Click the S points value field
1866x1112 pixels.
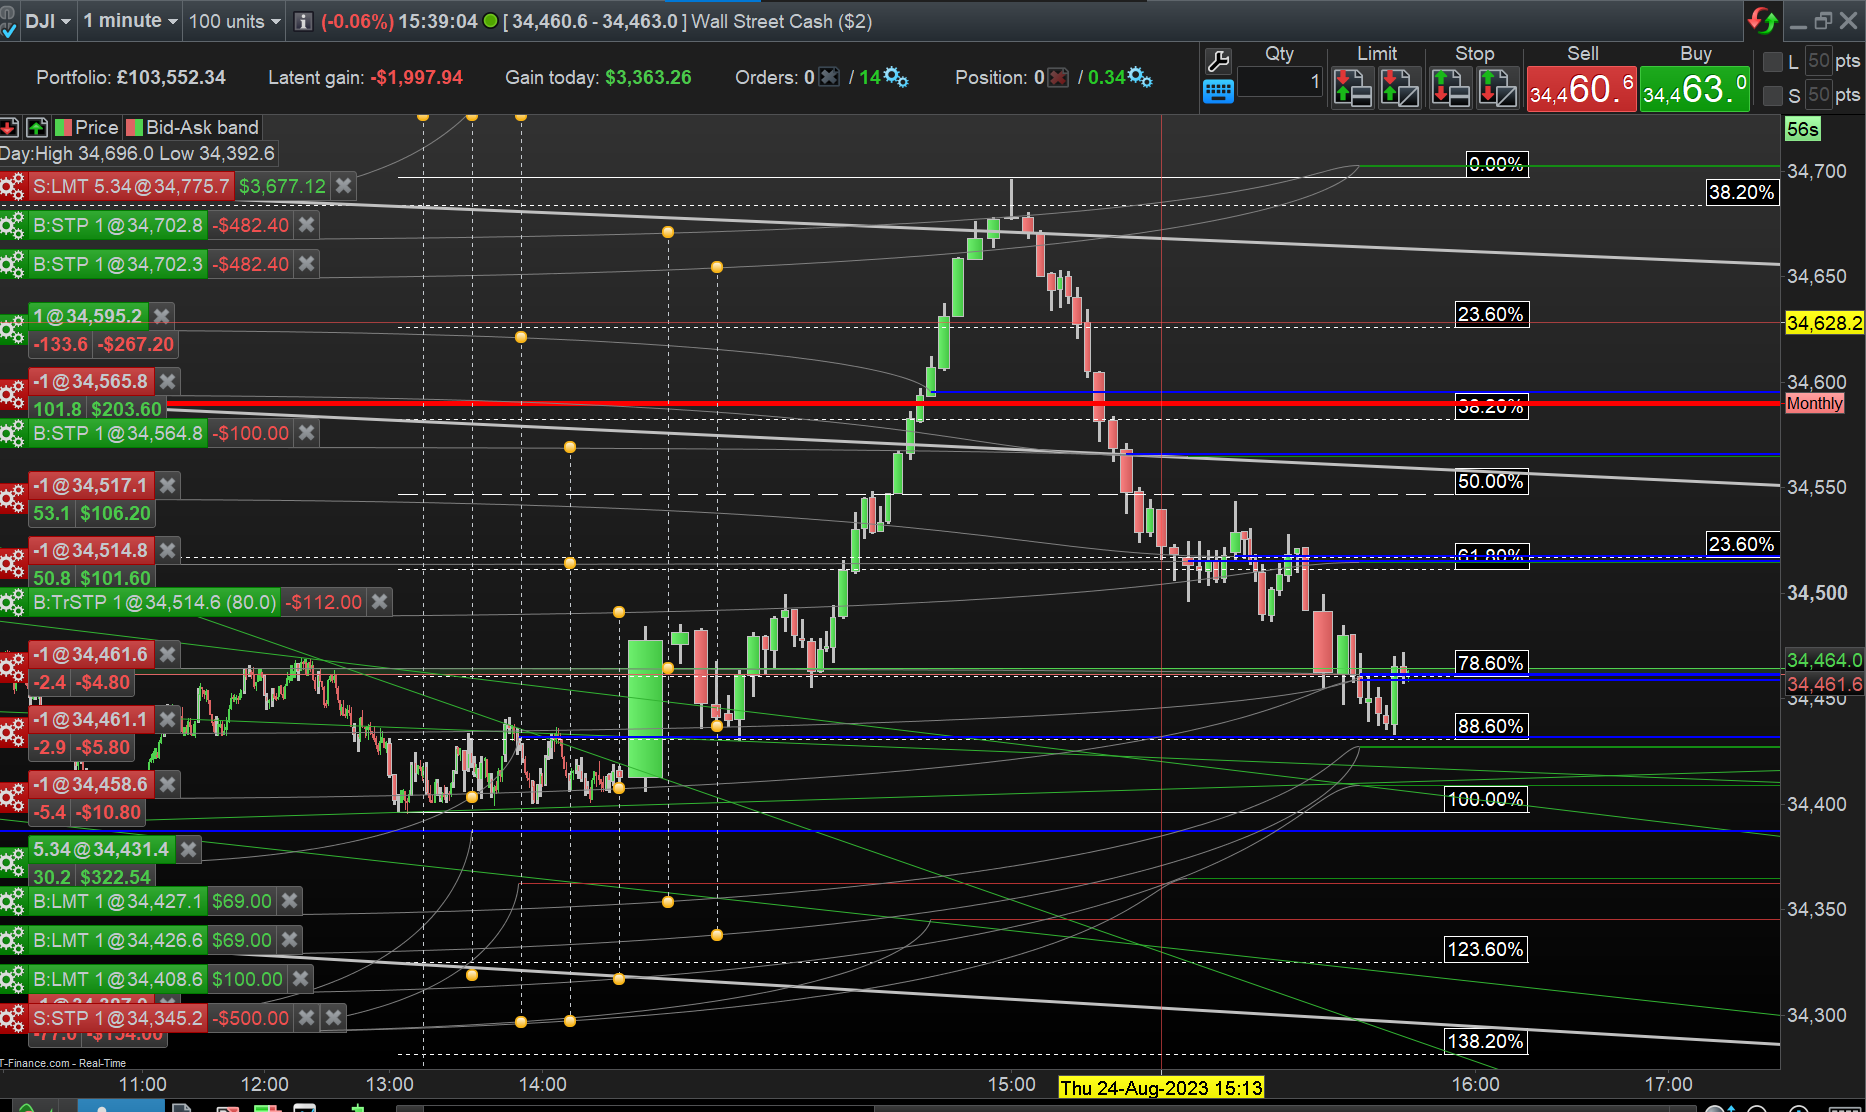[1819, 95]
